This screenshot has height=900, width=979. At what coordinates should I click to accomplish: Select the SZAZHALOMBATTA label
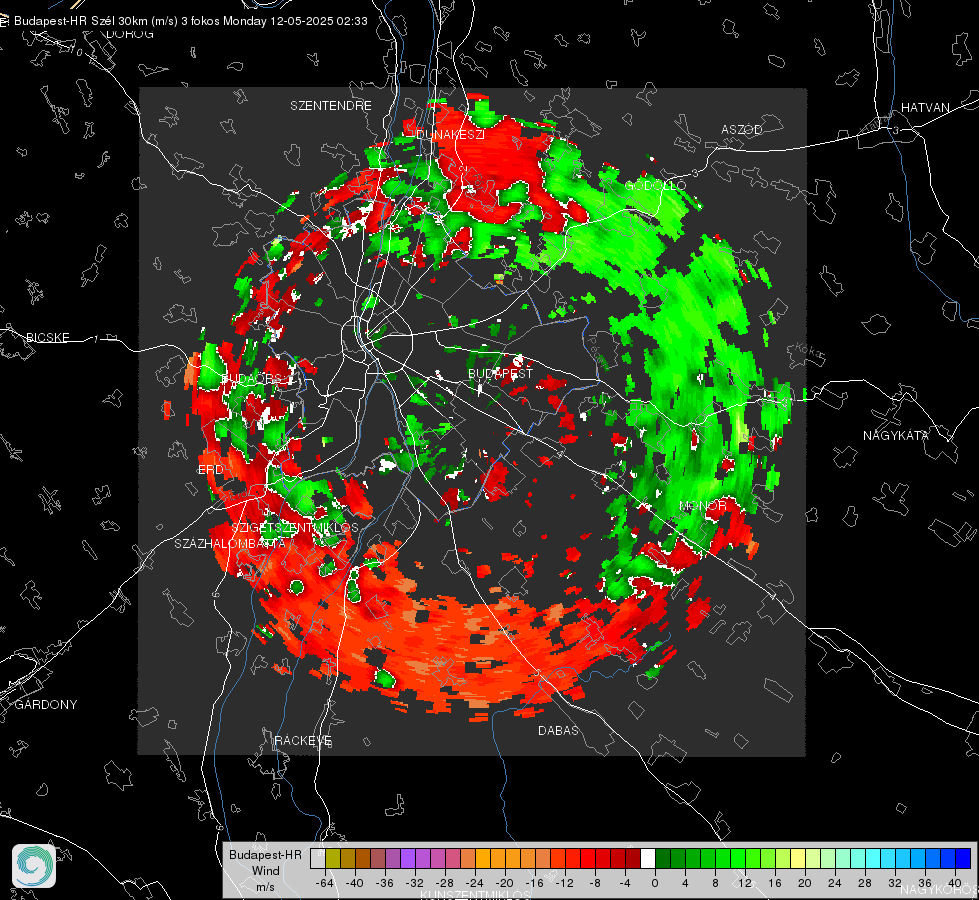[x=230, y=543]
